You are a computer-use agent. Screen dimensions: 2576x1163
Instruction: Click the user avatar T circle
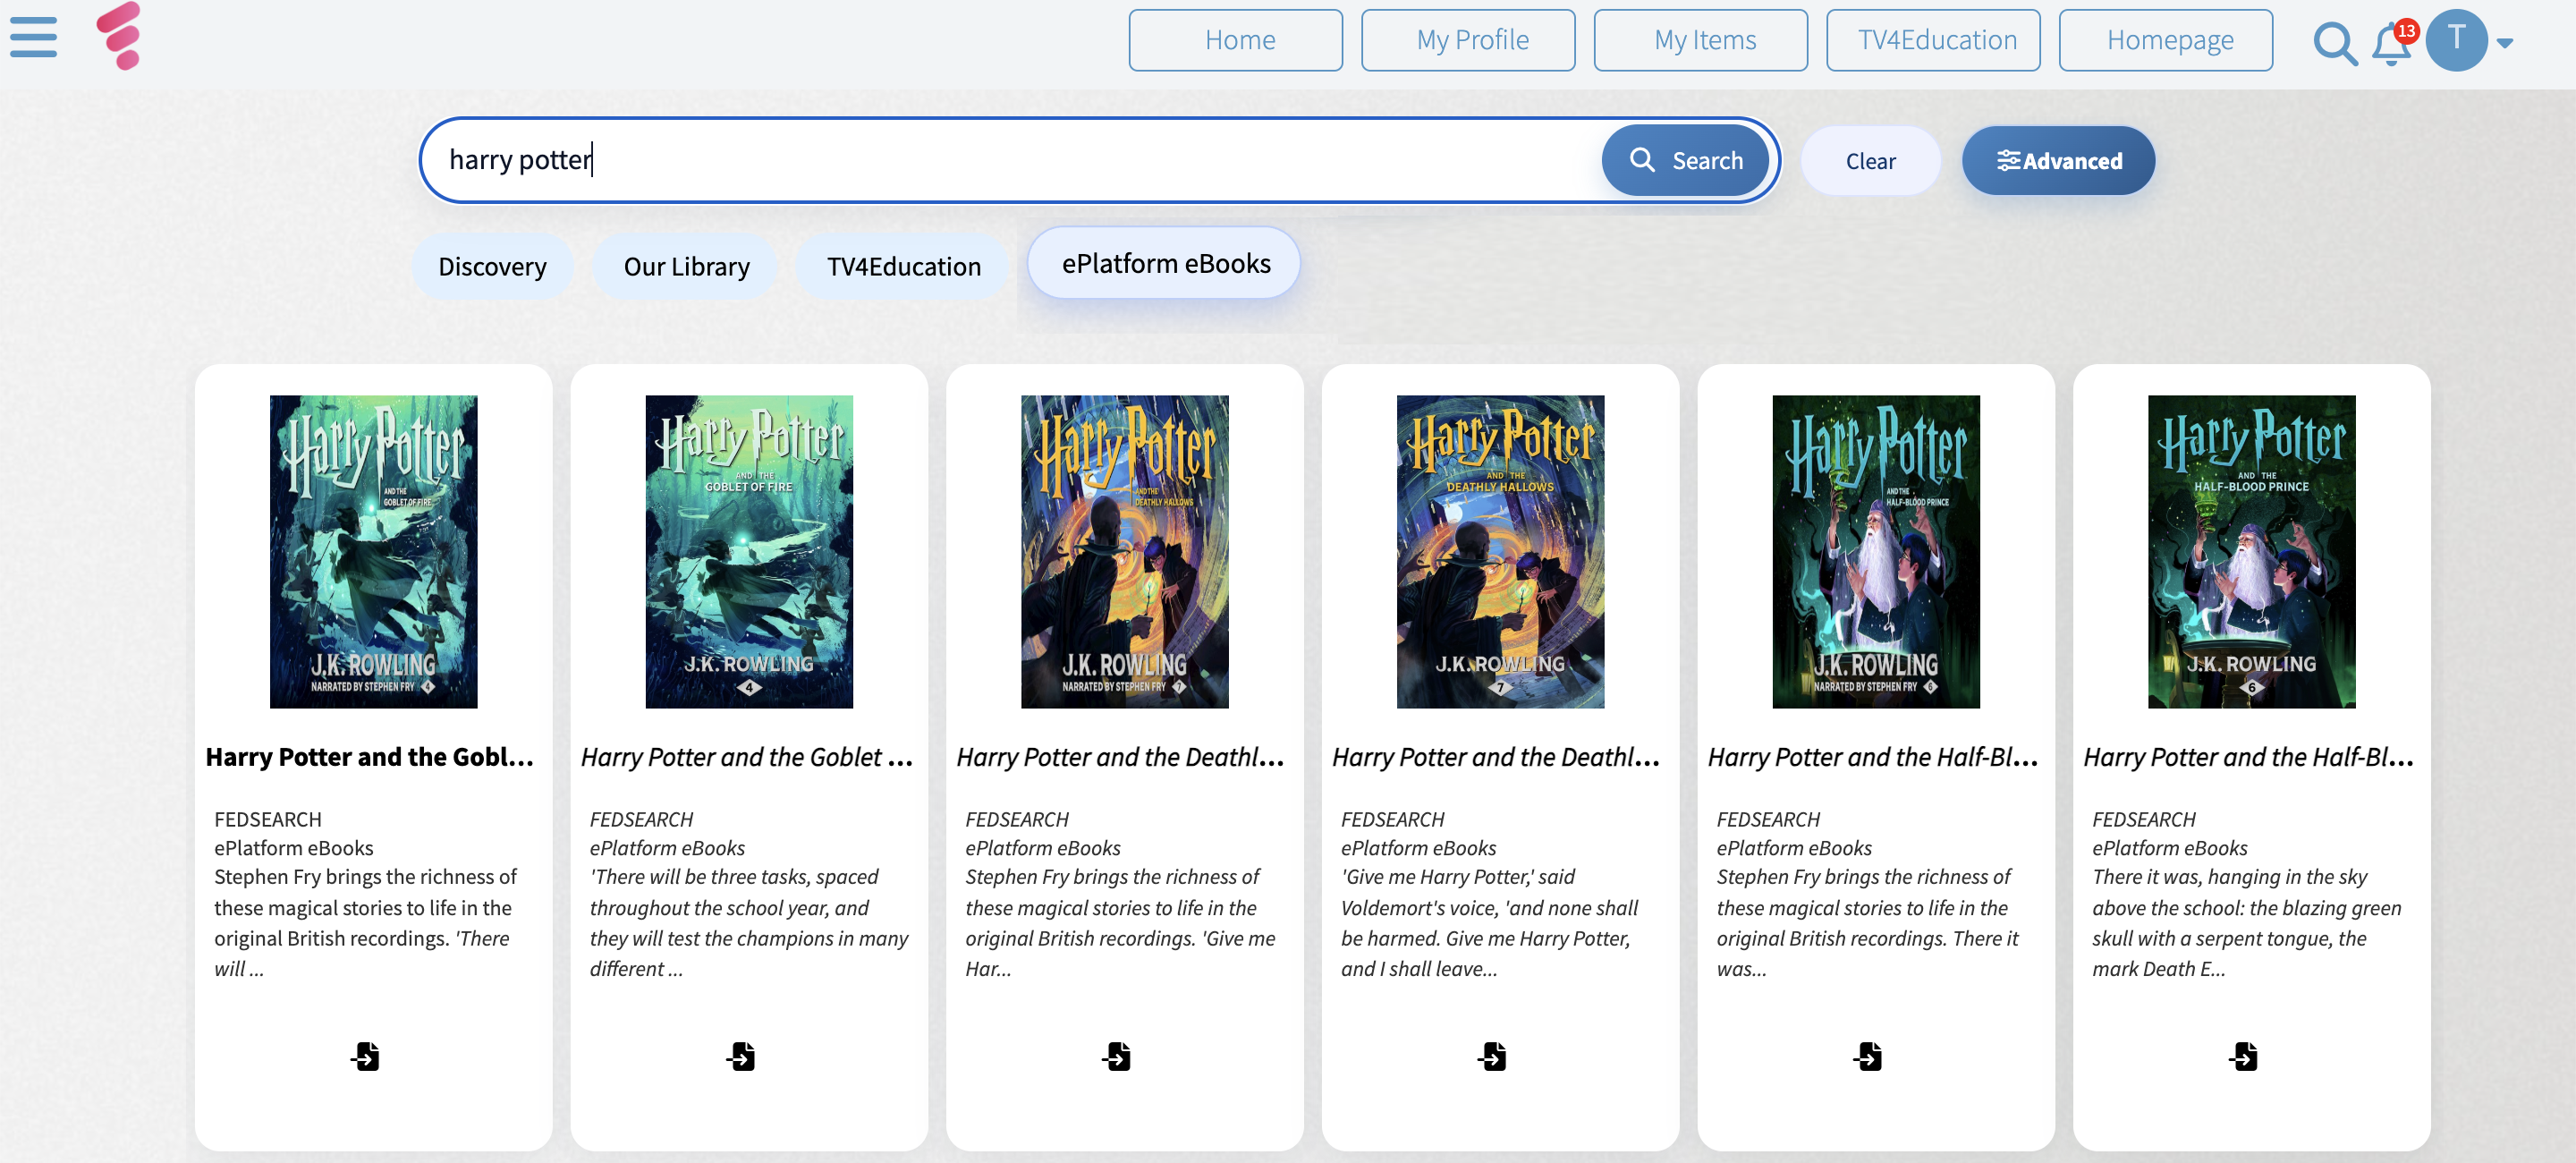pyautogui.click(x=2455, y=40)
